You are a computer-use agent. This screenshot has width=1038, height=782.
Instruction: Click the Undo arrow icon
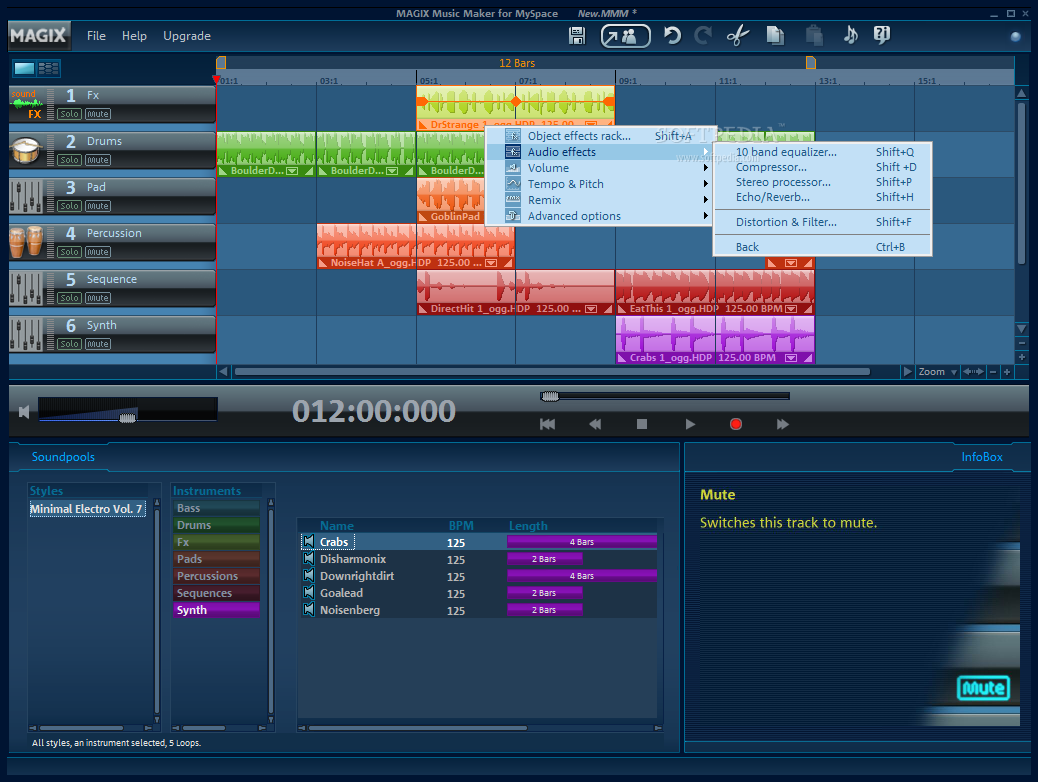click(672, 35)
